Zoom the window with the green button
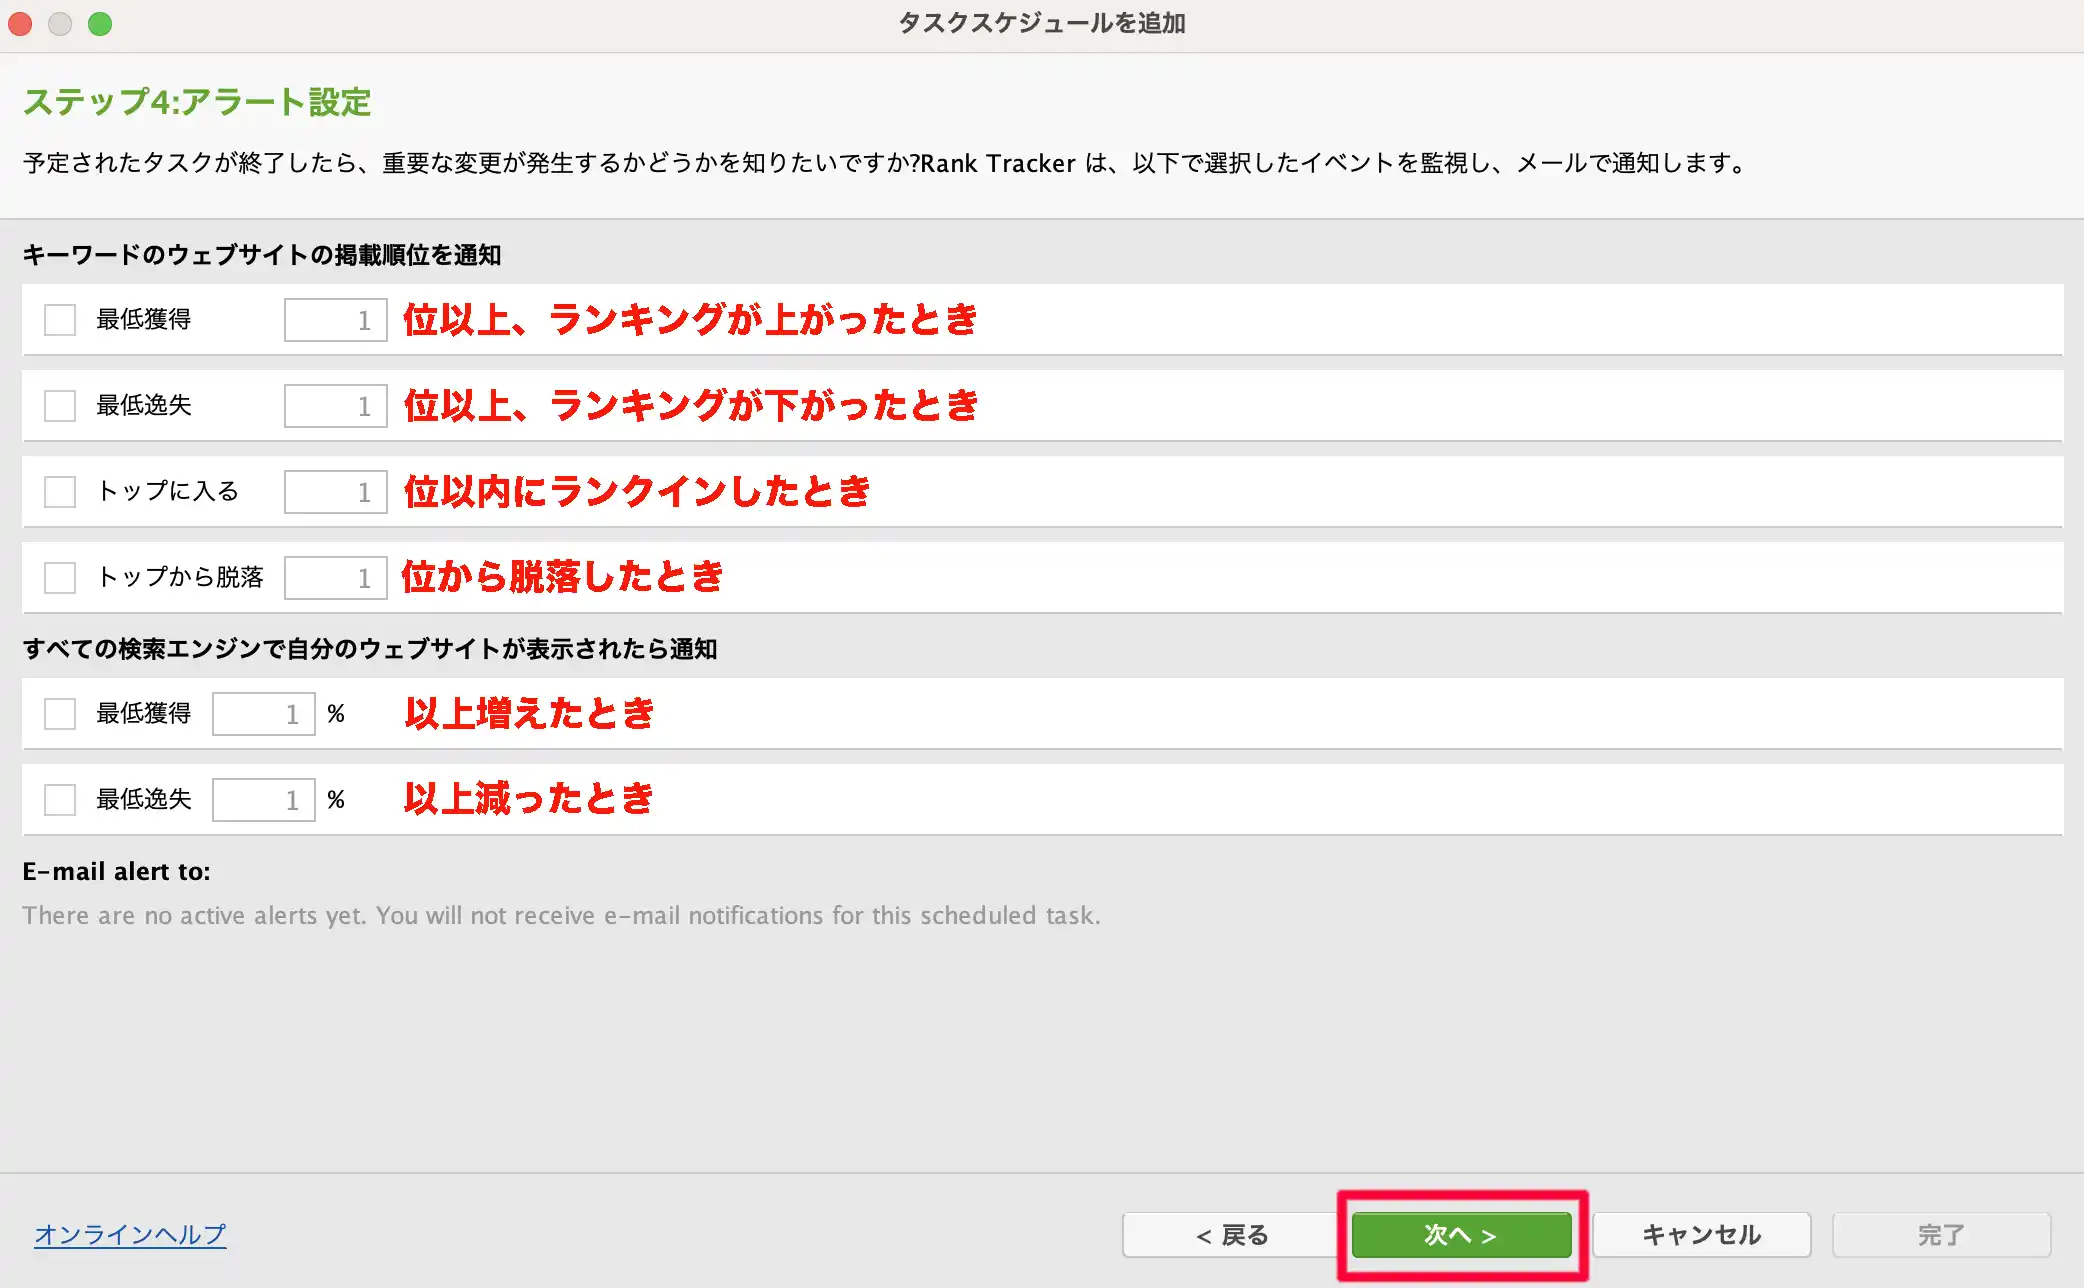 pyautogui.click(x=100, y=24)
